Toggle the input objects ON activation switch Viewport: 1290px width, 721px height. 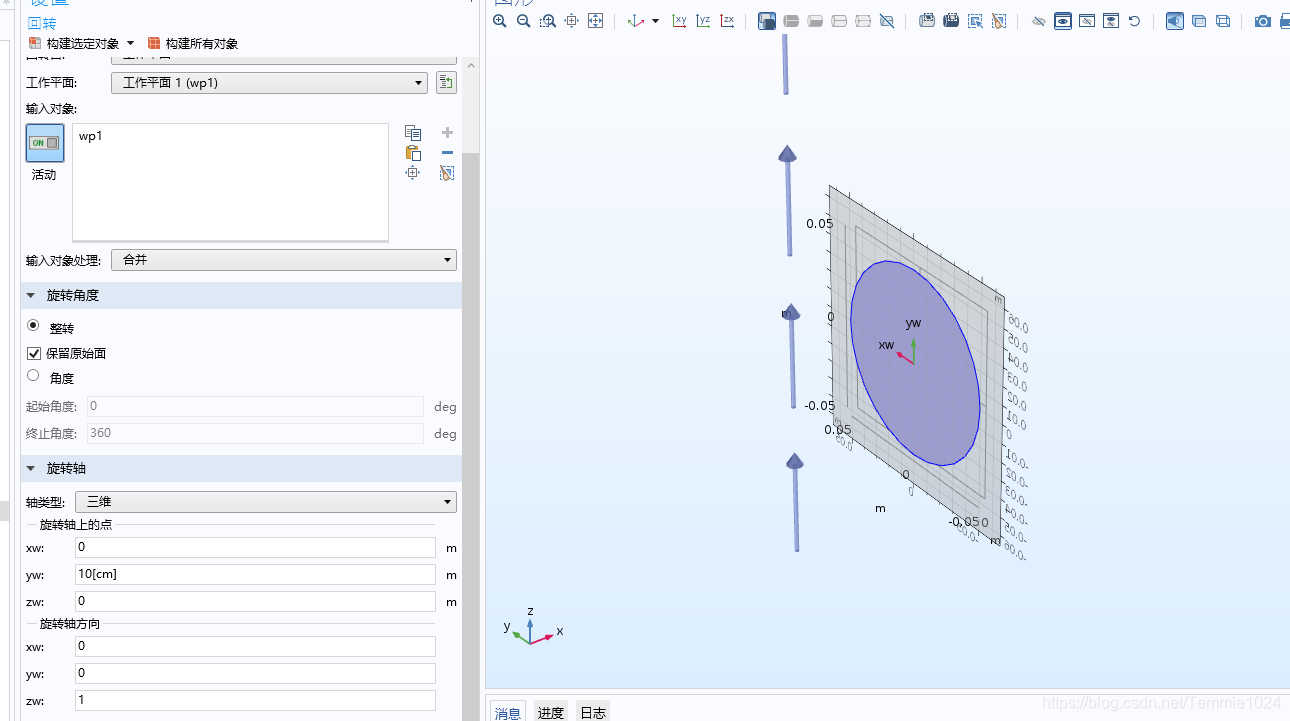point(45,143)
